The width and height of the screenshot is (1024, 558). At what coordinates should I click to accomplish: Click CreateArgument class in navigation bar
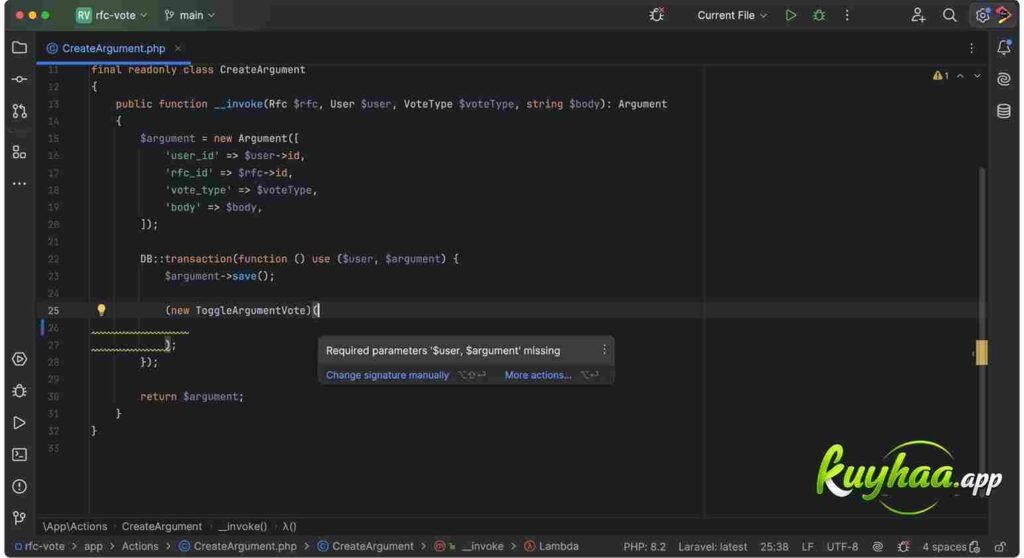click(366, 546)
